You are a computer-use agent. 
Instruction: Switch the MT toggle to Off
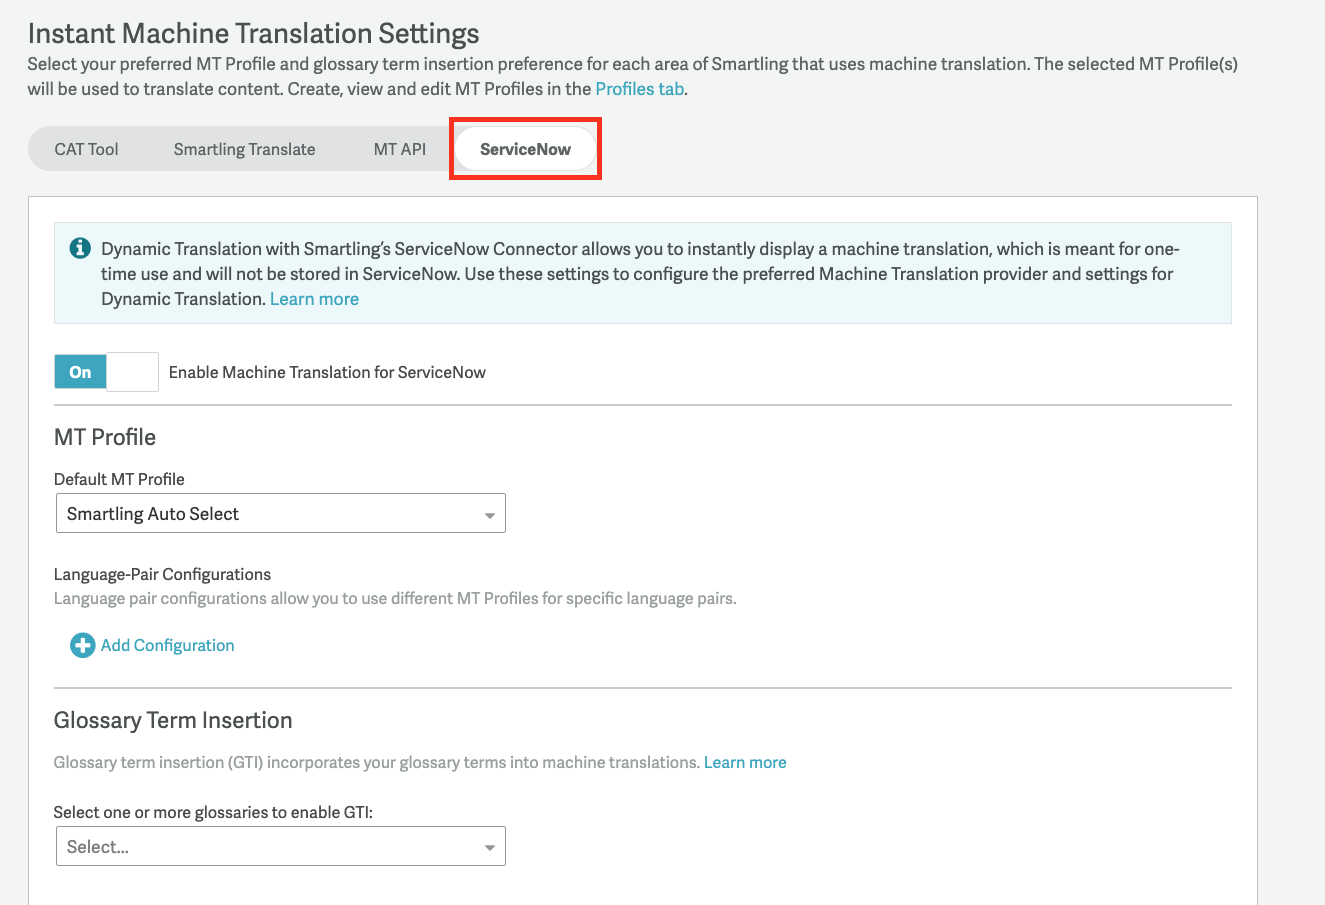tap(131, 371)
